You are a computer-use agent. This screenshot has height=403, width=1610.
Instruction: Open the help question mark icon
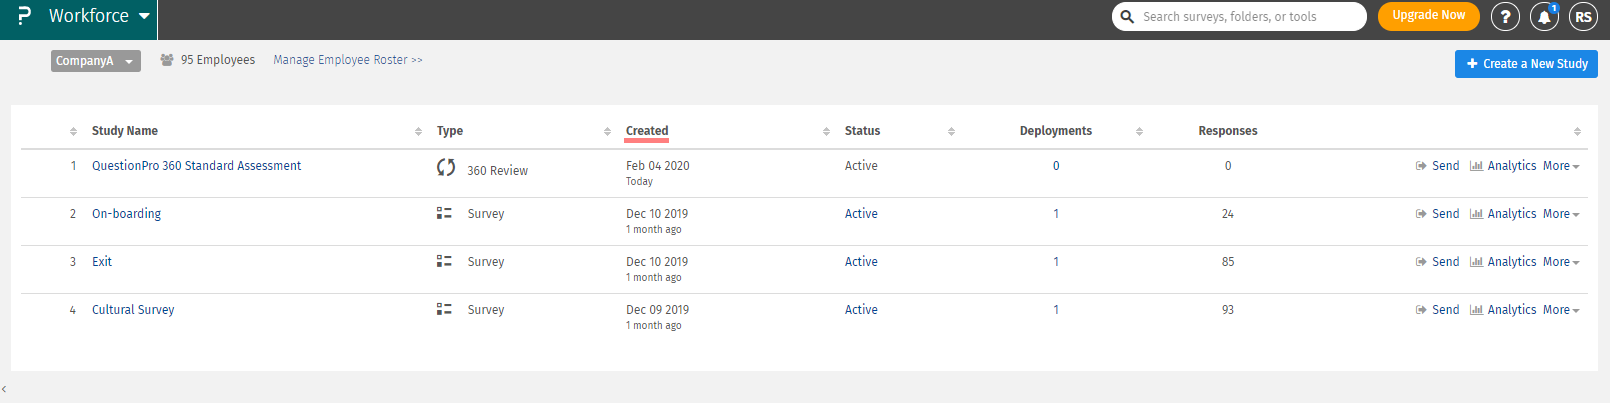[x=1505, y=16]
